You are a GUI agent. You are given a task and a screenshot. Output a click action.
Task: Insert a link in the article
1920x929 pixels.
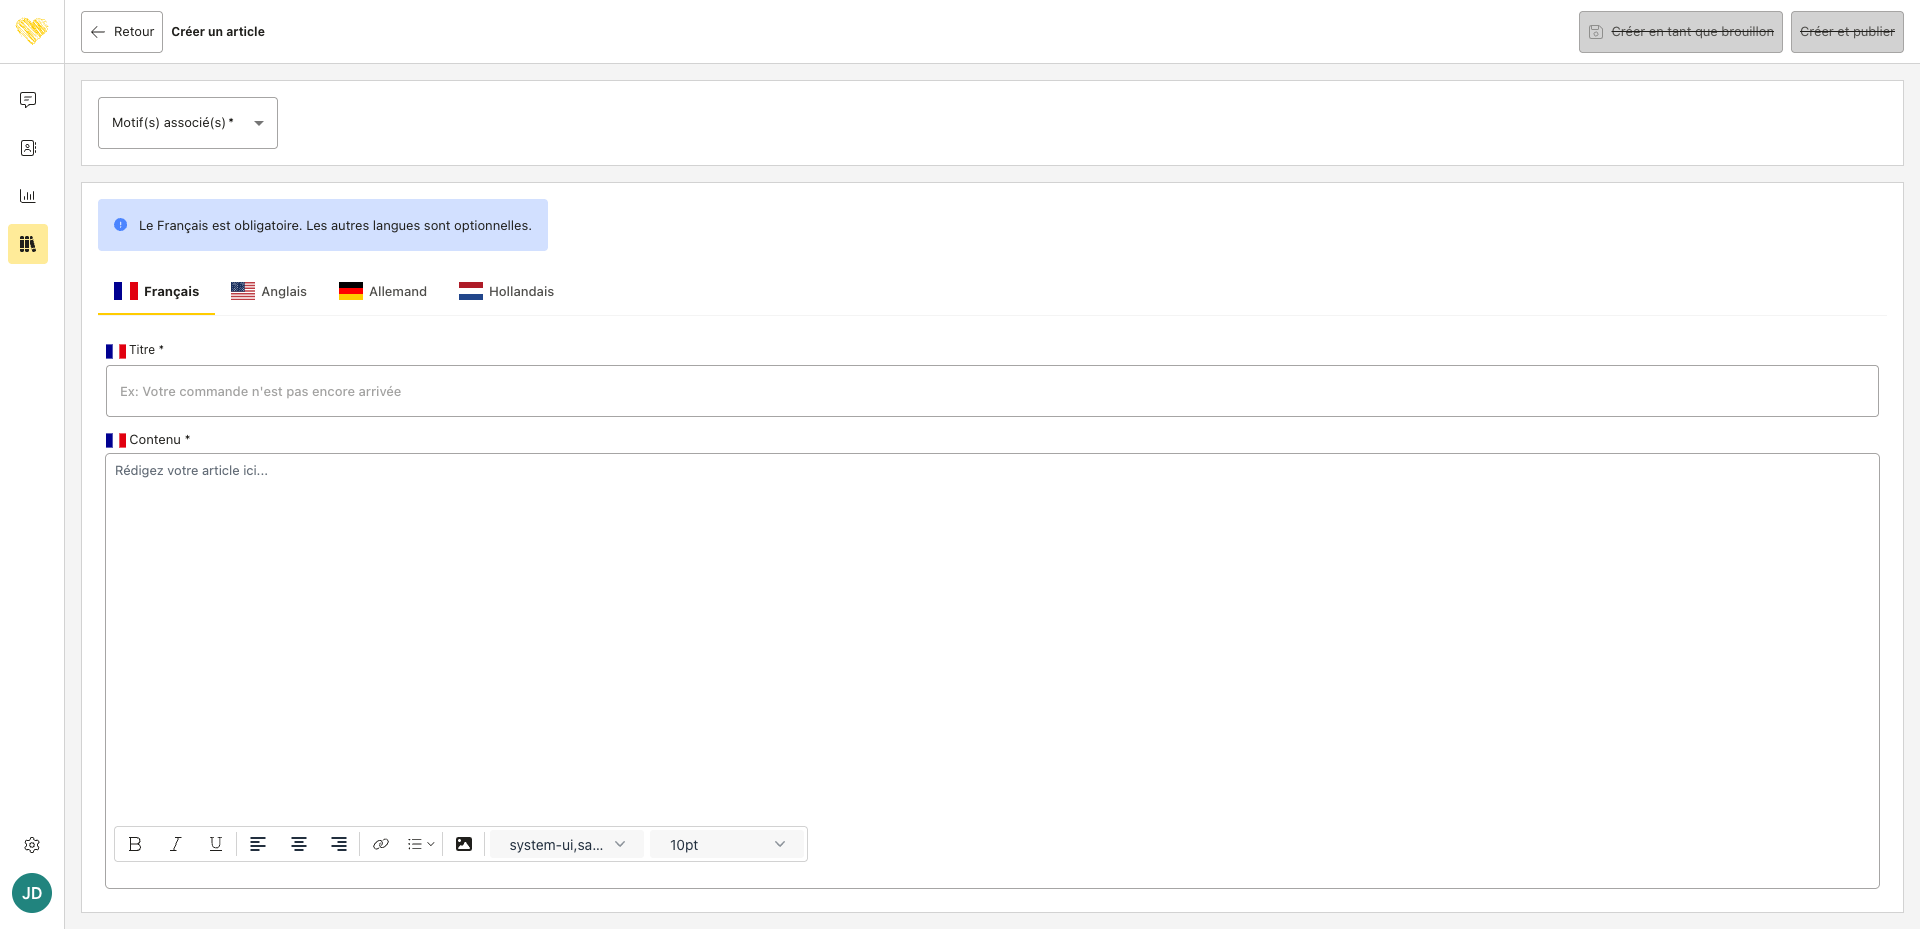click(x=381, y=844)
